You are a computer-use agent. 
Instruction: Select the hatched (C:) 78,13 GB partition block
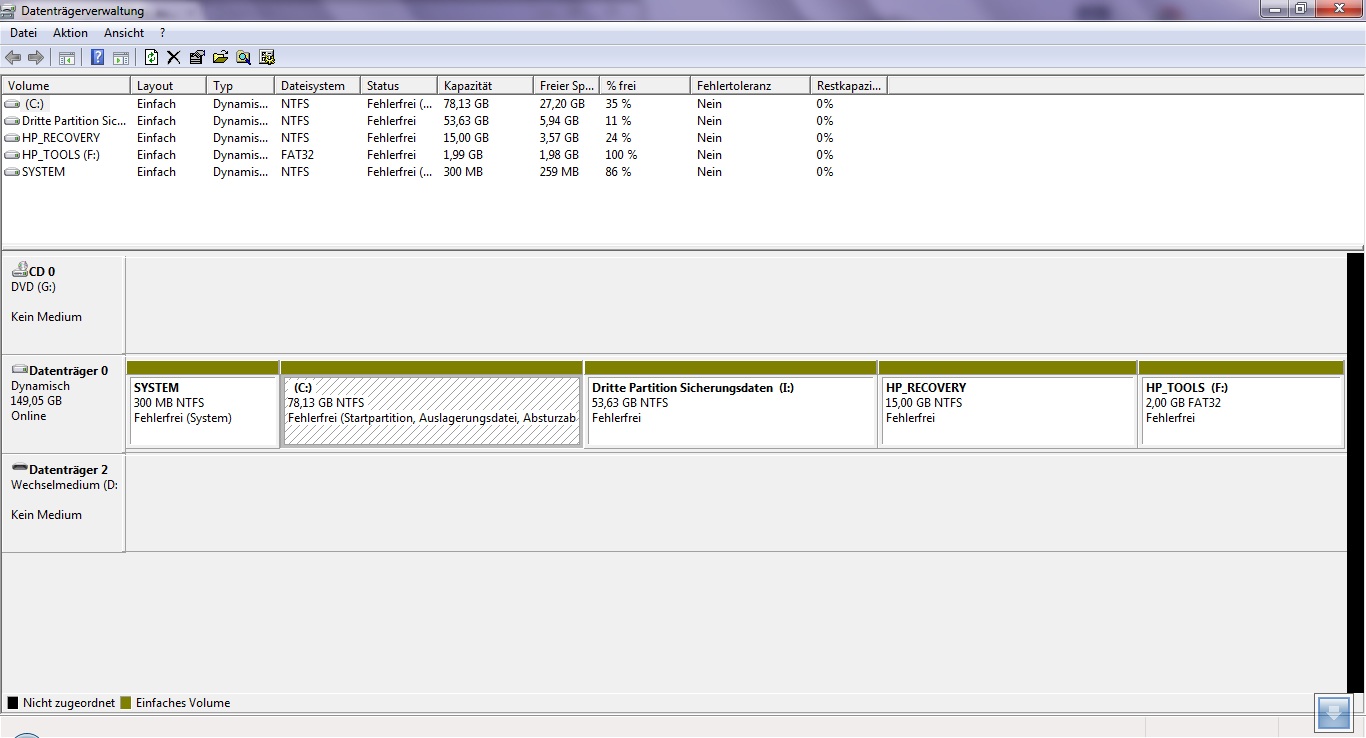coord(432,403)
